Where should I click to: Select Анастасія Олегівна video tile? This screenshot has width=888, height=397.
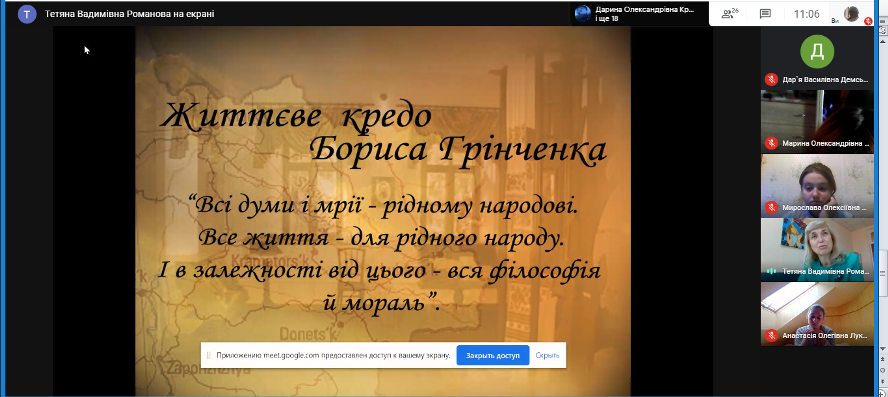[x=817, y=314]
